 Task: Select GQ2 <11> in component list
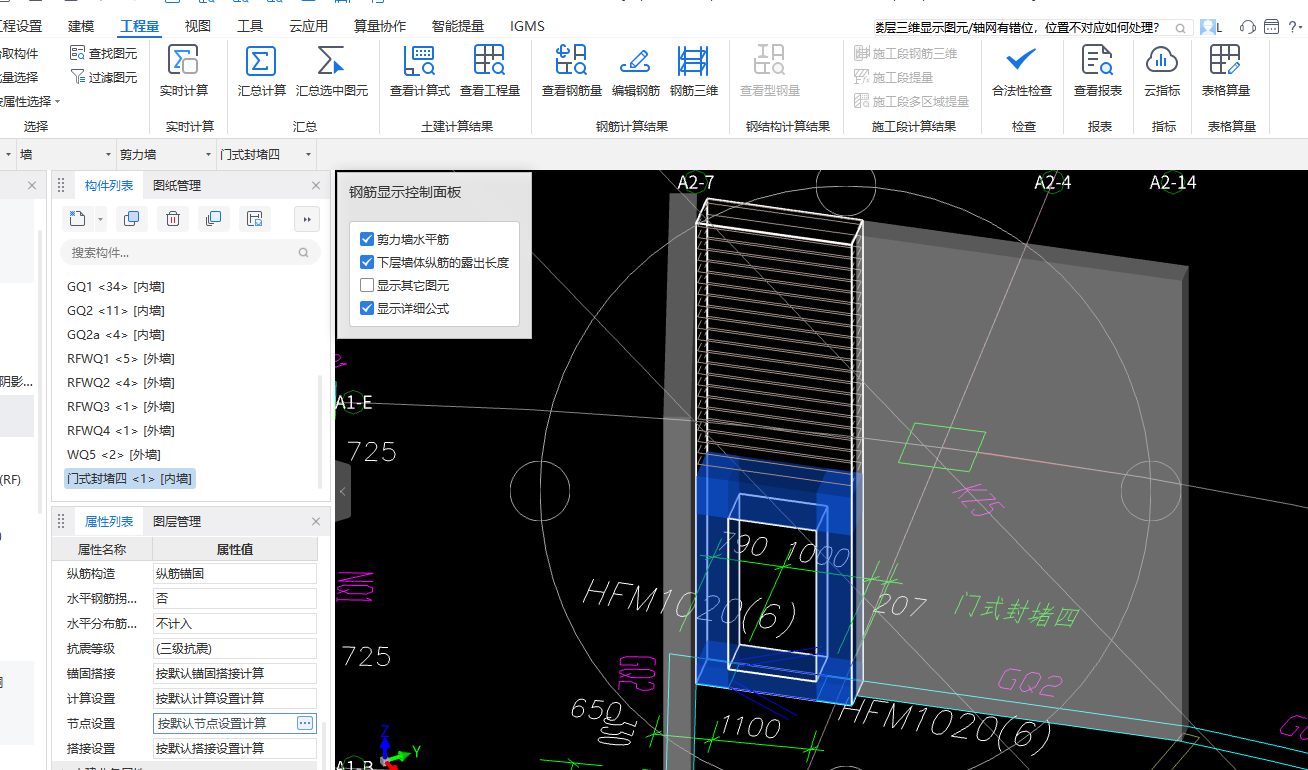pos(116,310)
